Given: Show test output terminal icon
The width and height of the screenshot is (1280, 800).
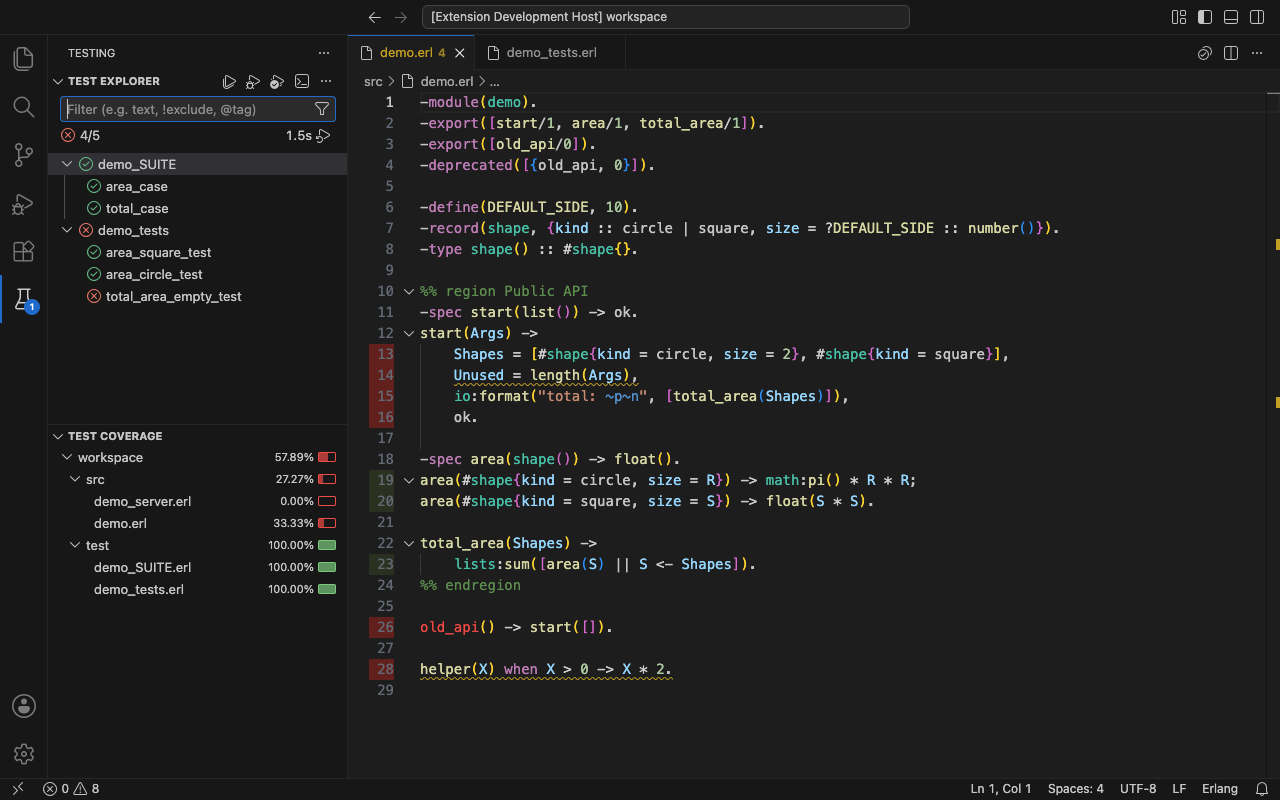Looking at the screenshot, I should [x=301, y=82].
